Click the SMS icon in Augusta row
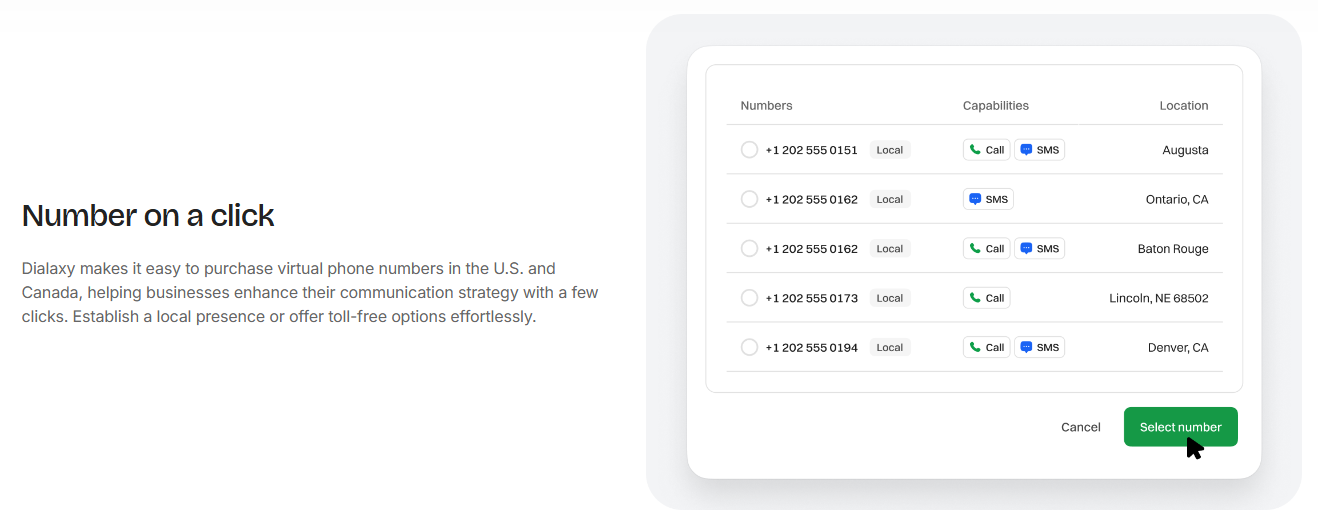Screen dimensions: 1318x526 (x=1026, y=150)
